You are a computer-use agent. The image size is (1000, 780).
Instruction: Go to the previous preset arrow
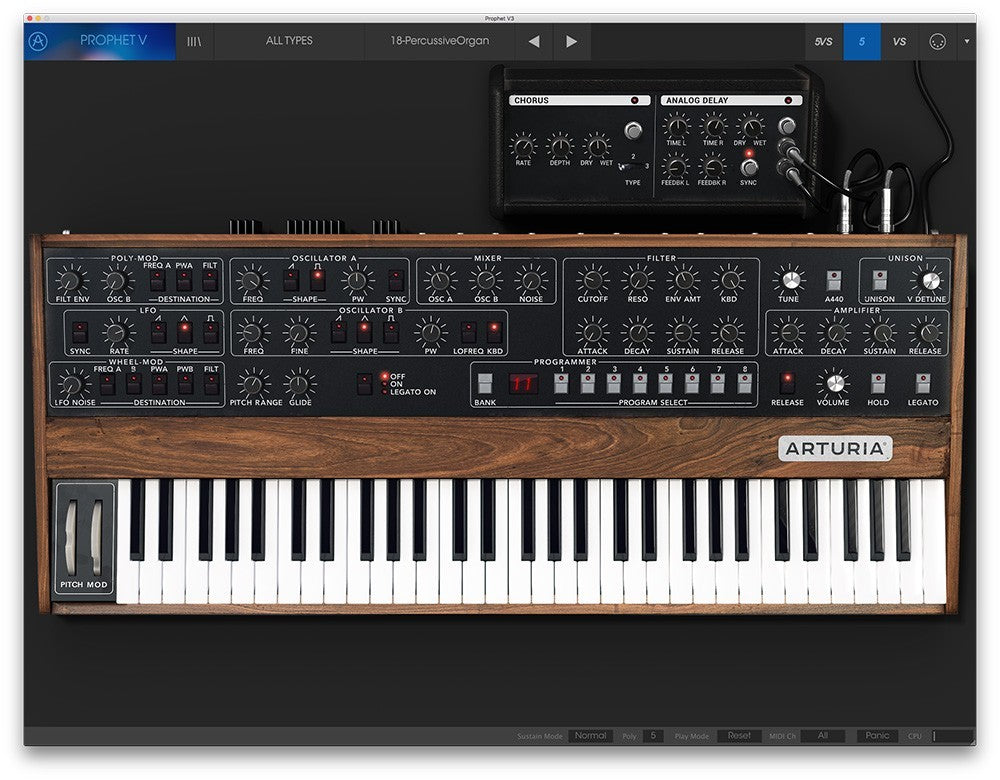tap(534, 41)
